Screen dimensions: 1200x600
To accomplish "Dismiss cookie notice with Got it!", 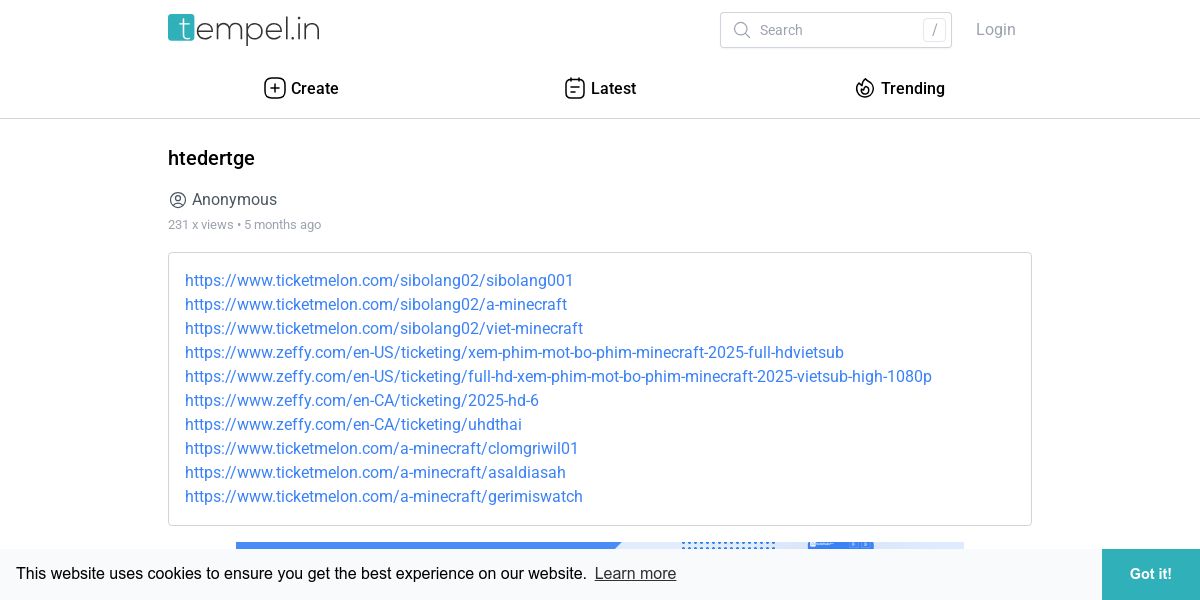I will (x=1151, y=574).
